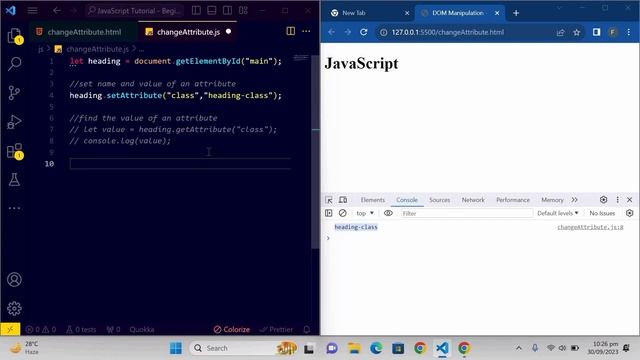
Task: Open the editor More Actions menu
Action: (x=306, y=31)
